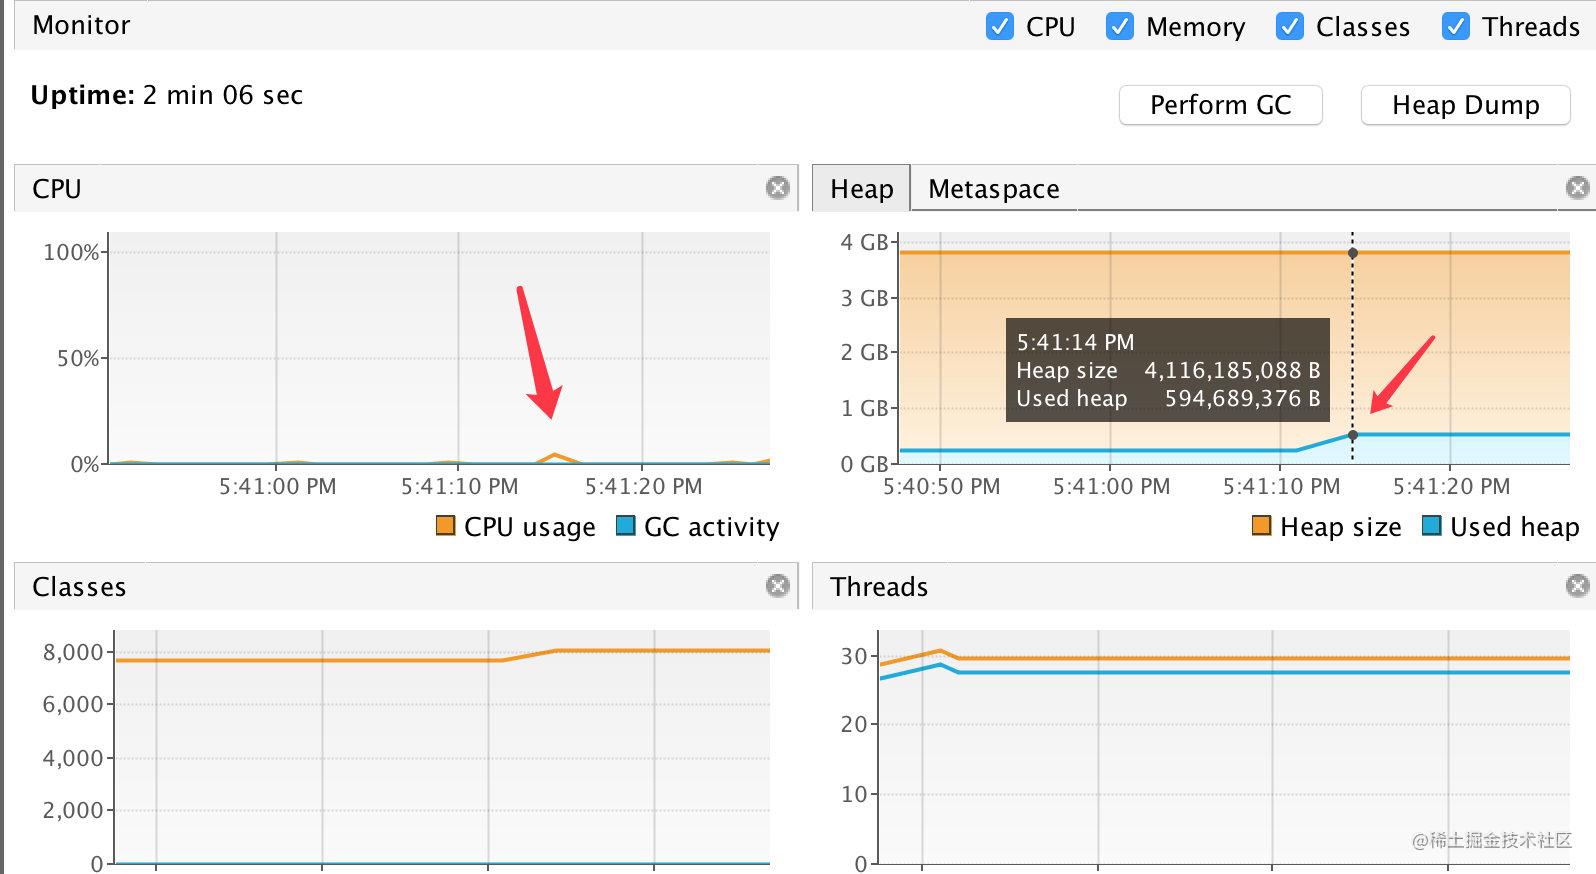Toggle the Threads checkbox
The image size is (1596, 874).
[1455, 26]
